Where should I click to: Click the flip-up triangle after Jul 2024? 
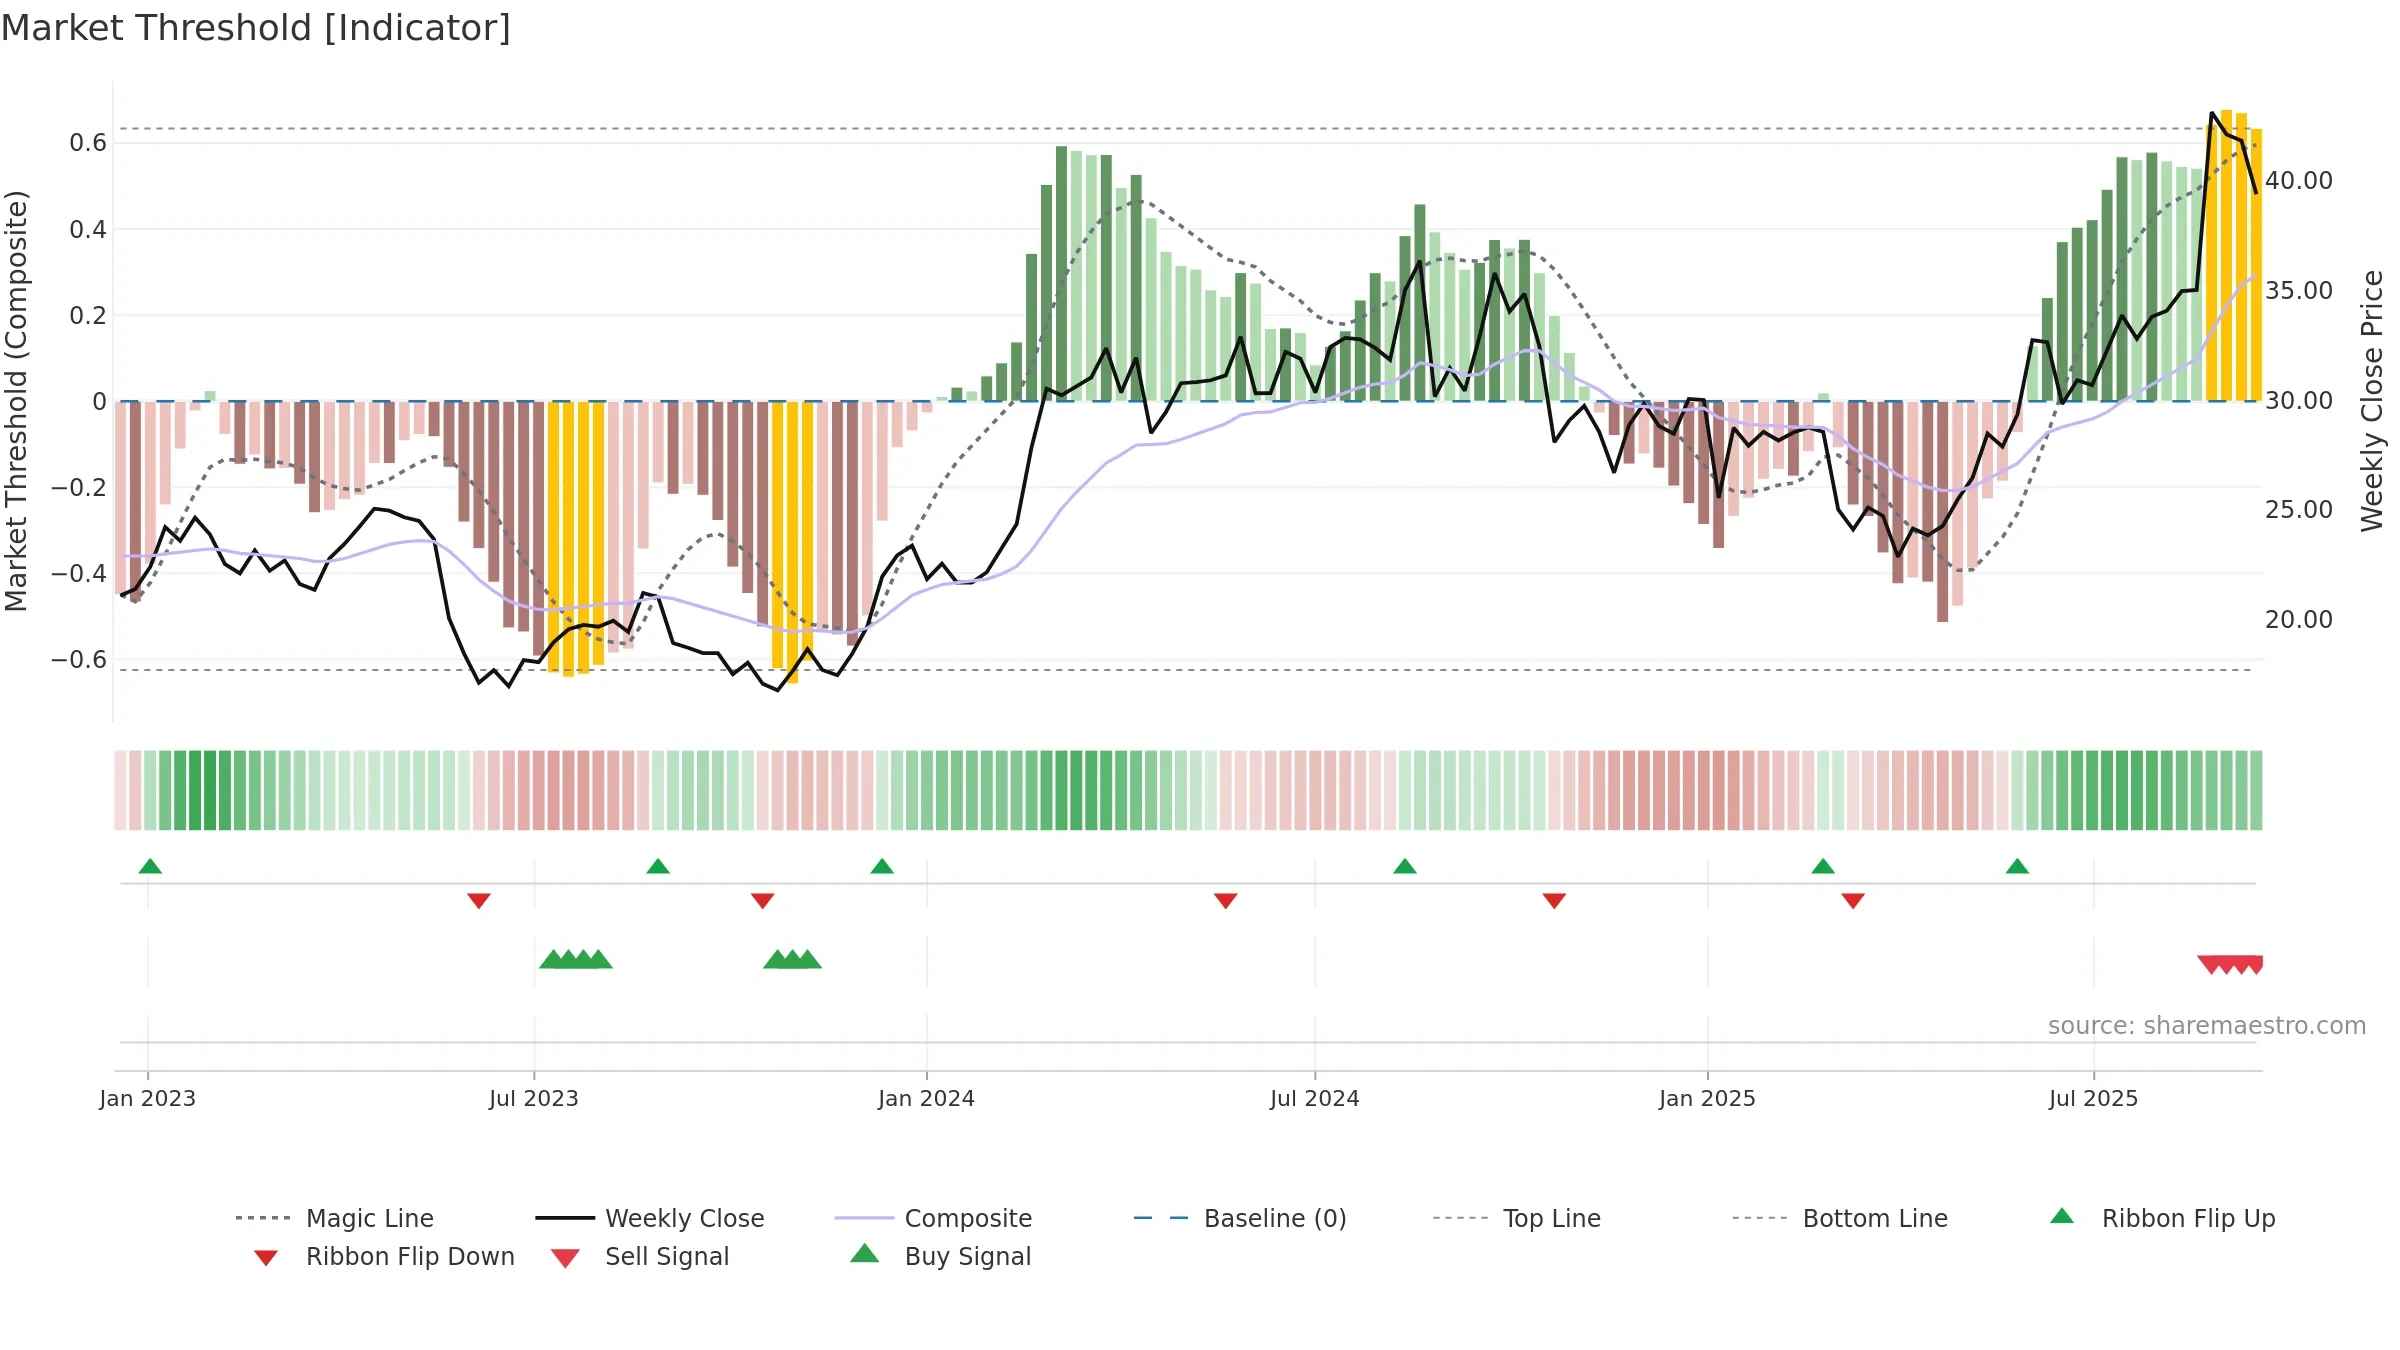[x=1405, y=866]
